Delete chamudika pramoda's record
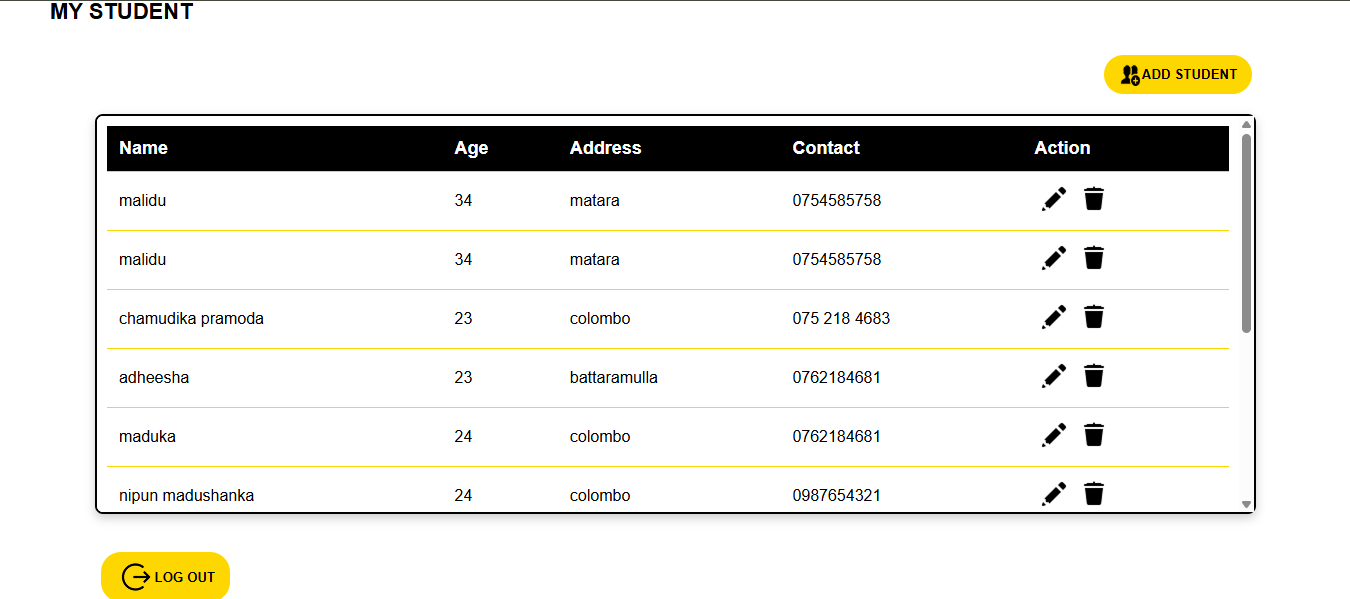1350x599 pixels. click(1093, 317)
